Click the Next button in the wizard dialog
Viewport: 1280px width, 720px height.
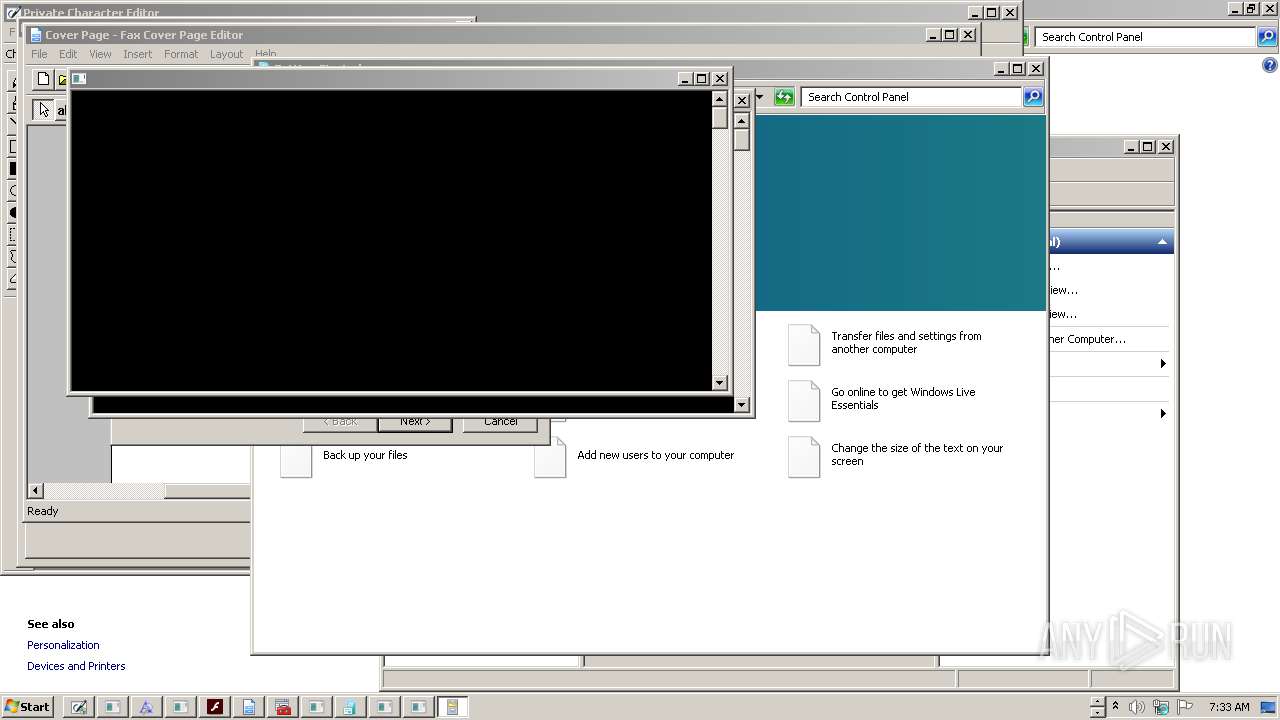pyautogui.click(x=415, y=424)
